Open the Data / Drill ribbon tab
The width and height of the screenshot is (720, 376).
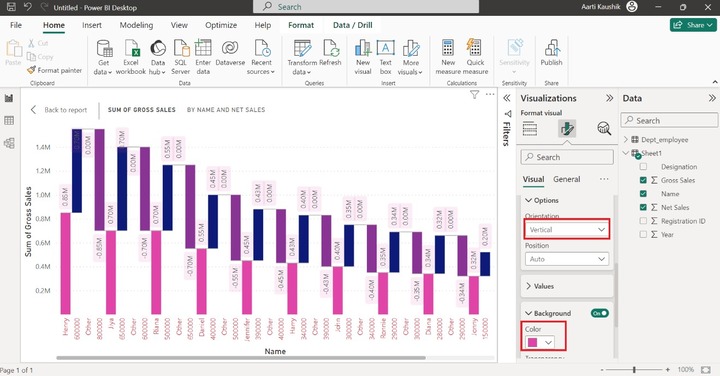coord(353,25)
